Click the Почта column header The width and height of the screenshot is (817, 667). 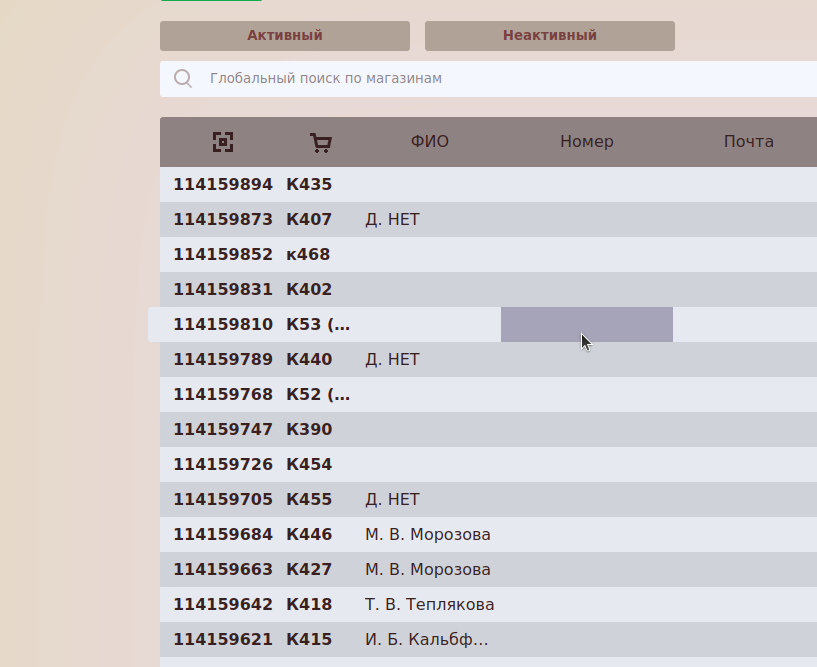tap(748, 142)
